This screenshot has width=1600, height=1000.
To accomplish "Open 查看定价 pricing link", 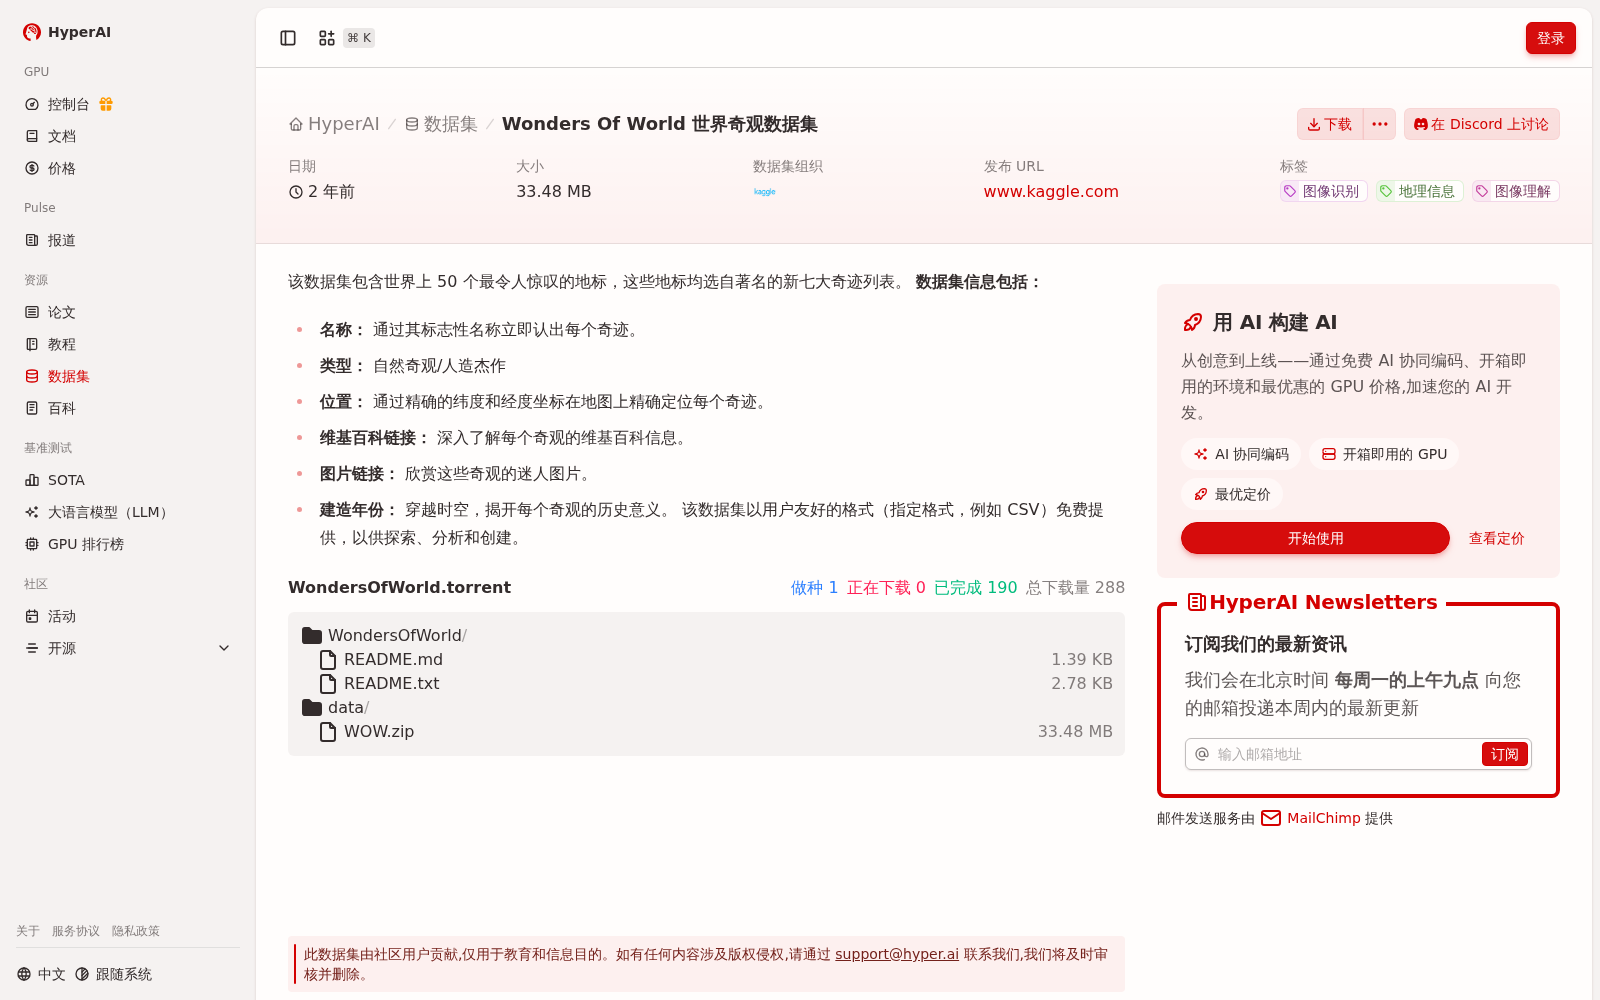I will (1496, 538).
